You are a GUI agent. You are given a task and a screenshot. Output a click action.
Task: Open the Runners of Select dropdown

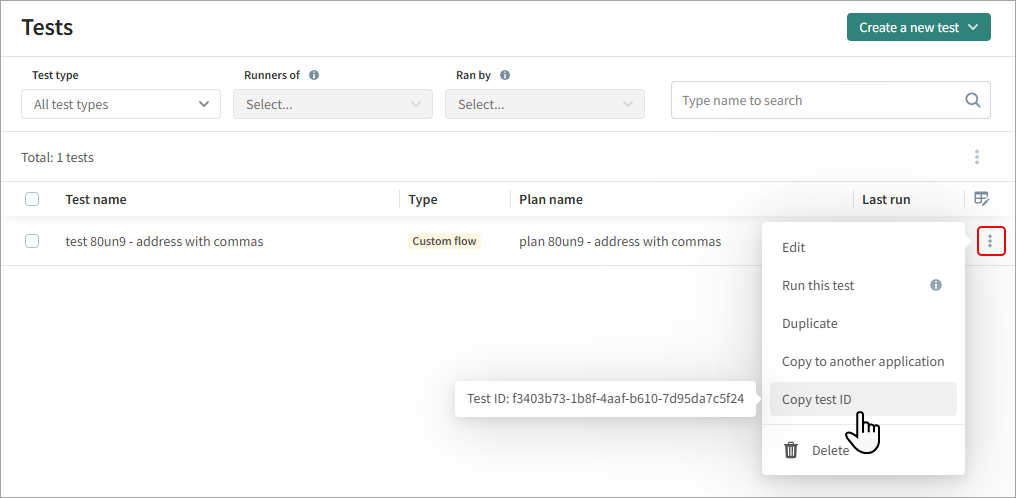[x=333, y=104]
